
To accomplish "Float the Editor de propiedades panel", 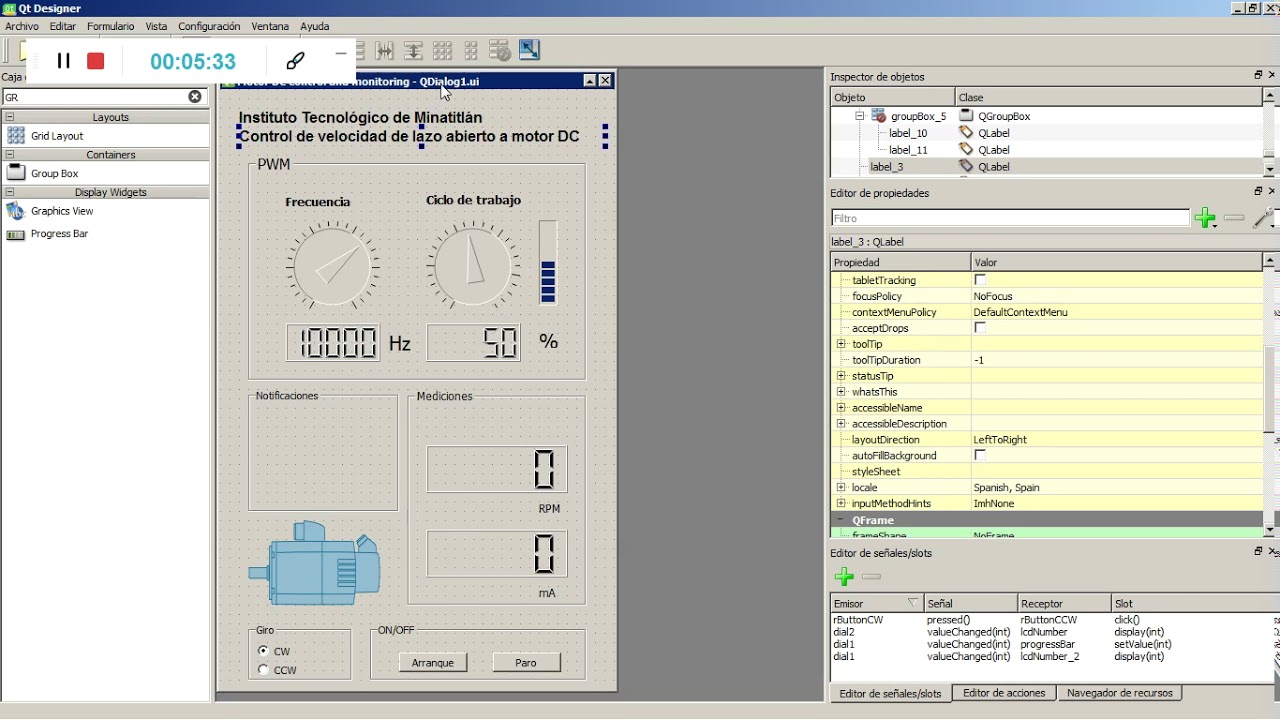I will click(x=1258, y=190).
